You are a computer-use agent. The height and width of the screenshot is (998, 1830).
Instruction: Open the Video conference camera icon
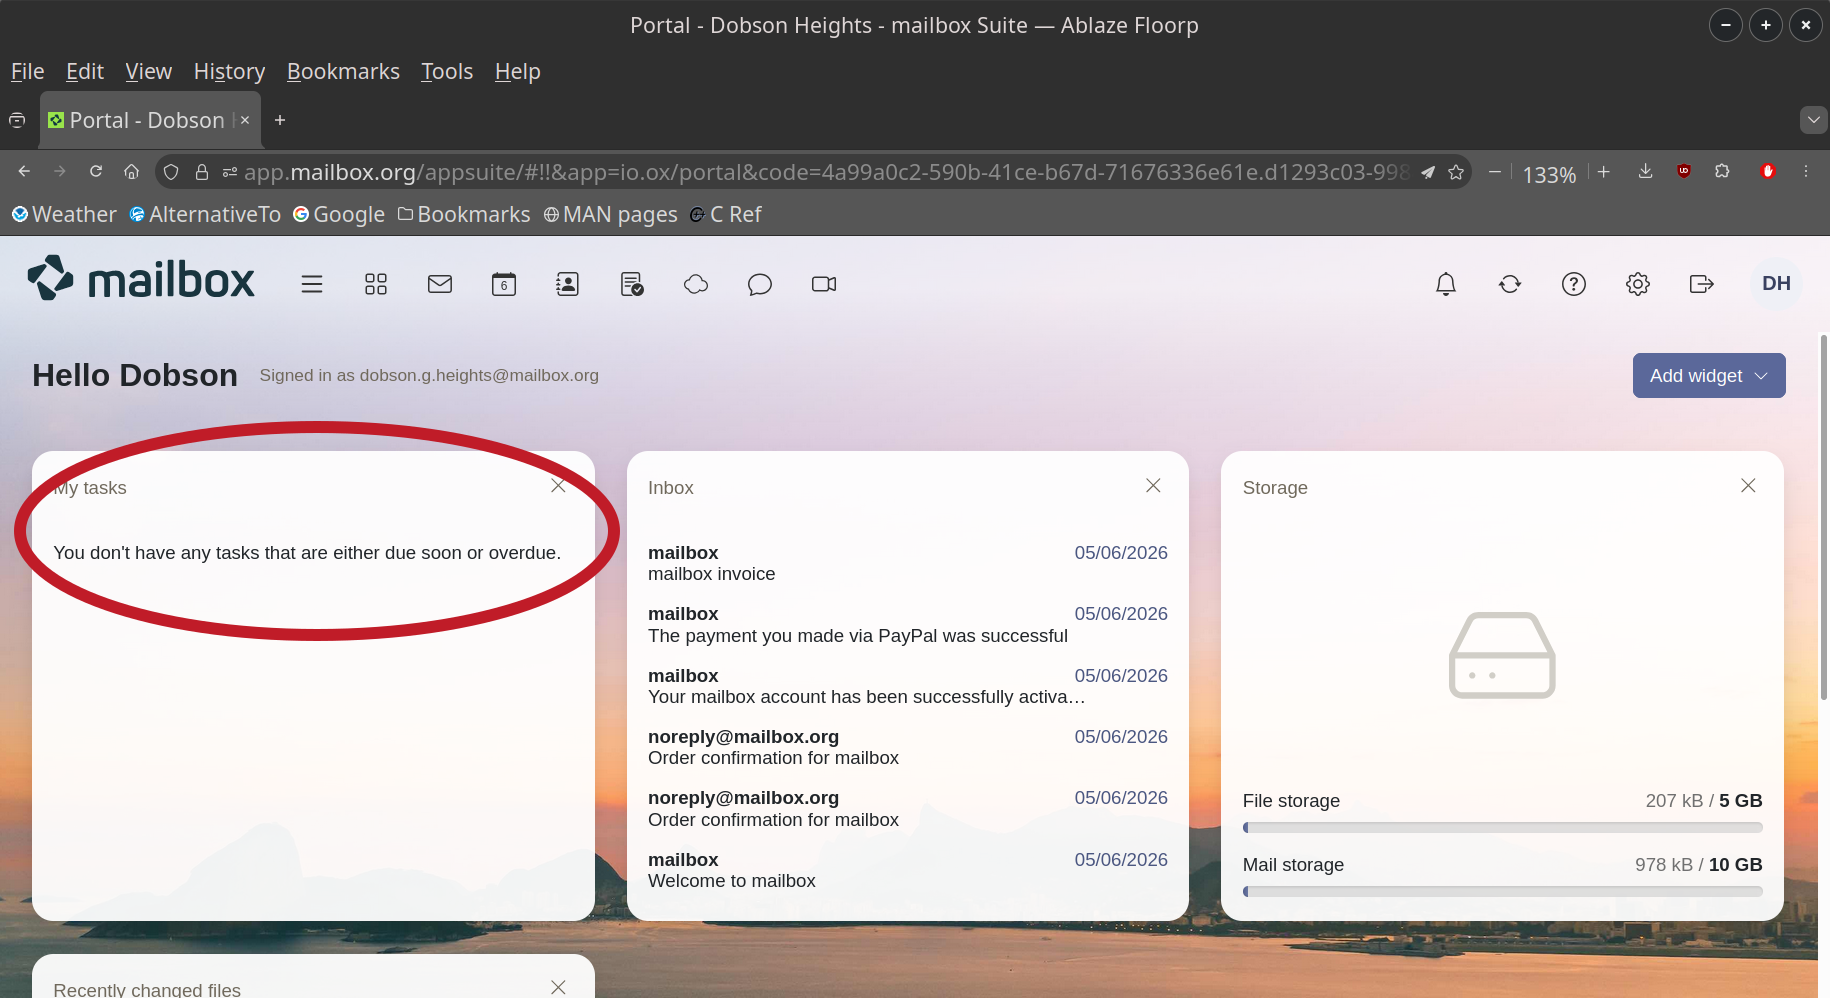[824, 284]
